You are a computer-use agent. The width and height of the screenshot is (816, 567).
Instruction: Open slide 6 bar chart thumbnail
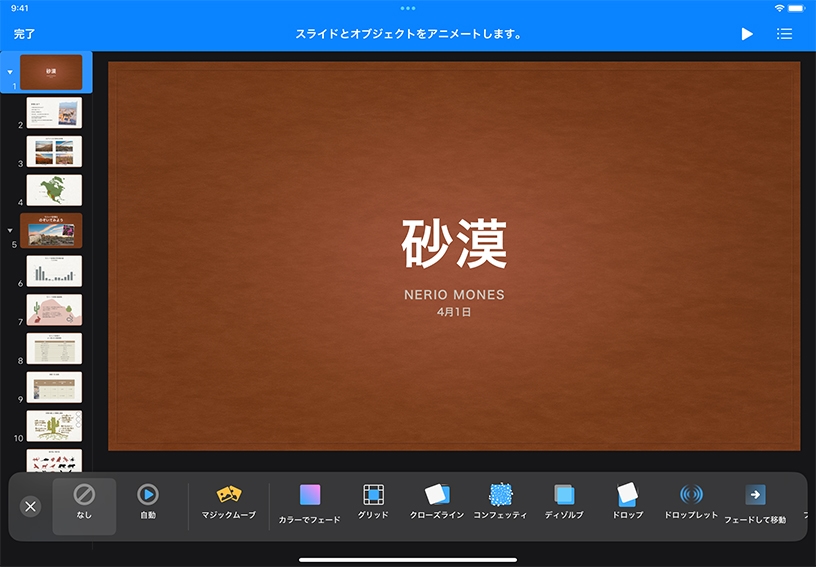[x=54, y=271]
